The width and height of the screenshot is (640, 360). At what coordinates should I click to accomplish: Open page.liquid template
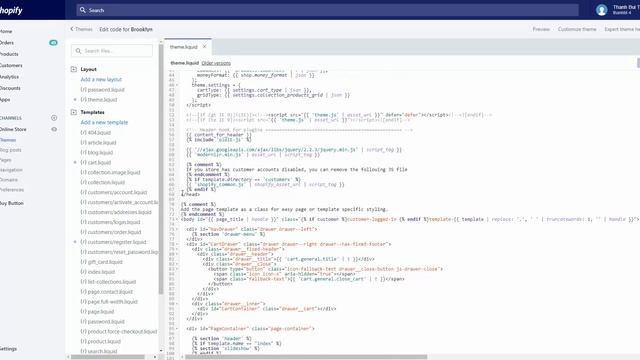pyautogui.click(x=97, y=311)
